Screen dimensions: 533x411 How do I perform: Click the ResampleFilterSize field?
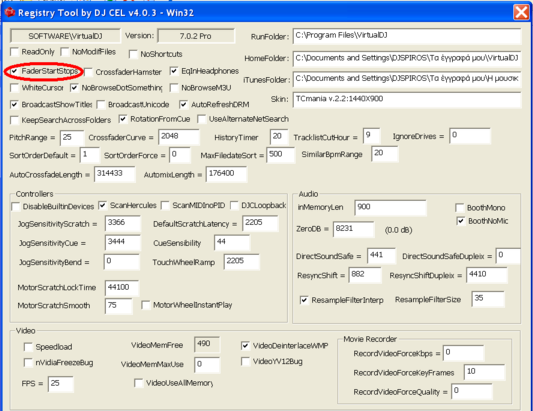(488, 299)
